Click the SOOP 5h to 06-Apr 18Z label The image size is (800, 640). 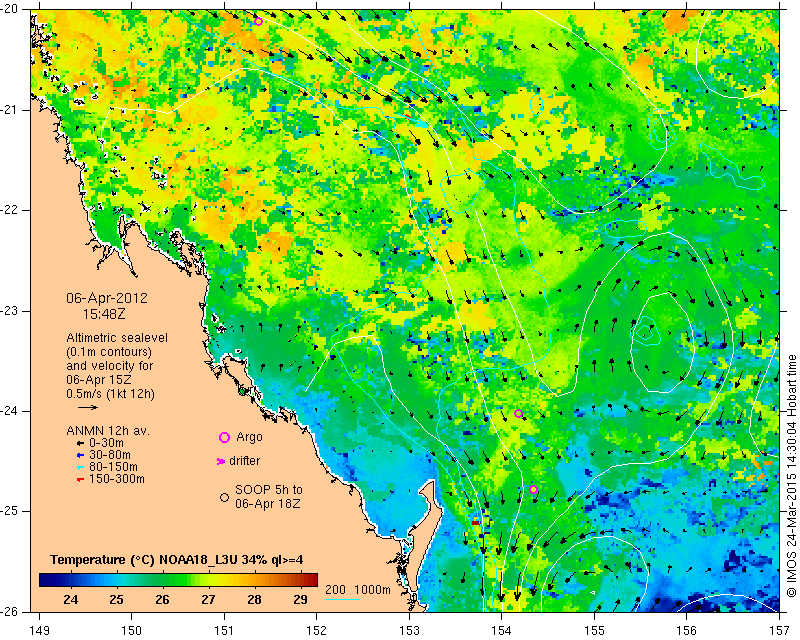pos(269,497)
